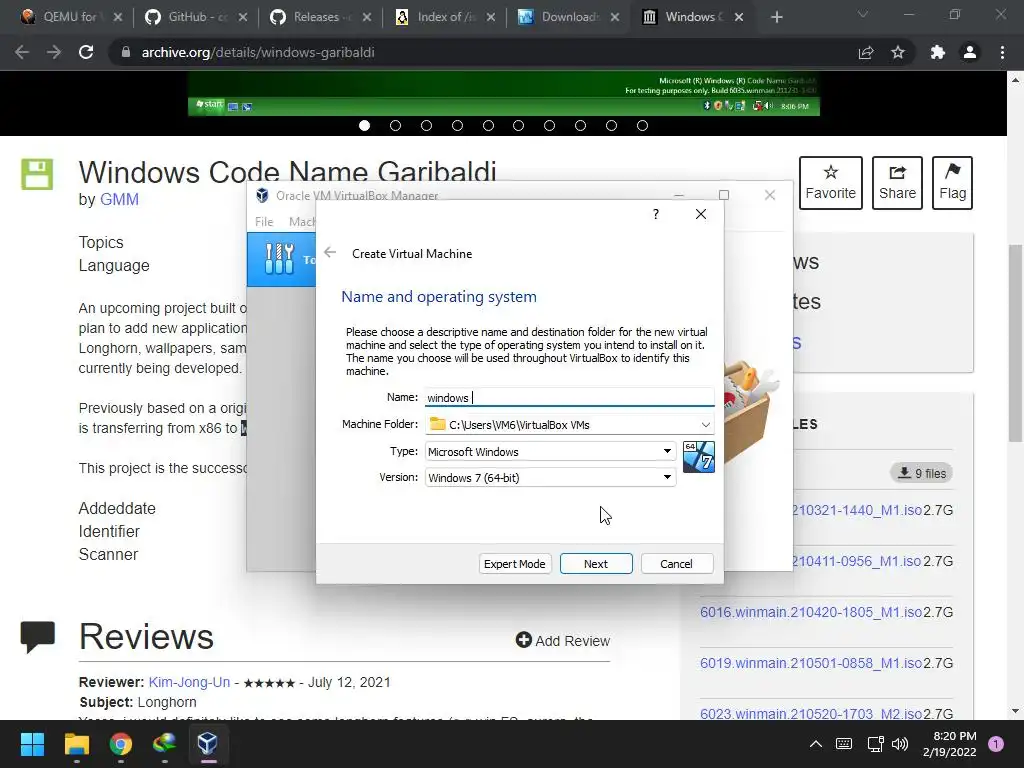Select the fifth carousel dot
This screenshot has height=768, width=1024.
[488, 125]
